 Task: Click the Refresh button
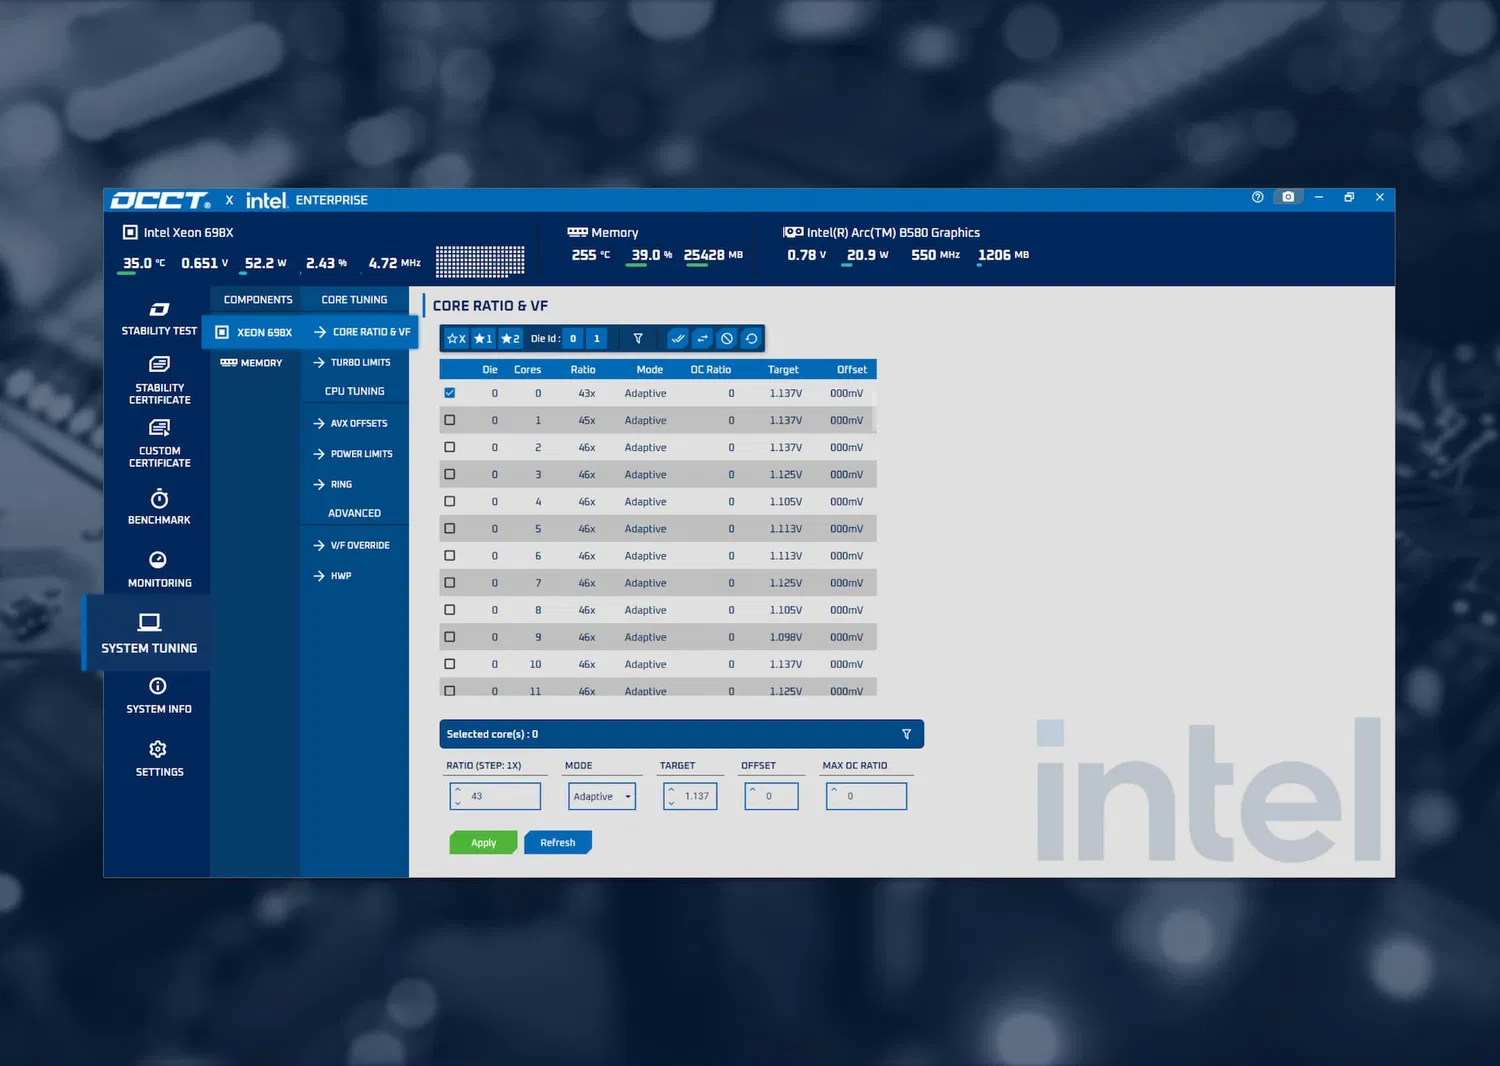pyautogui.click(x=558, y=843)
